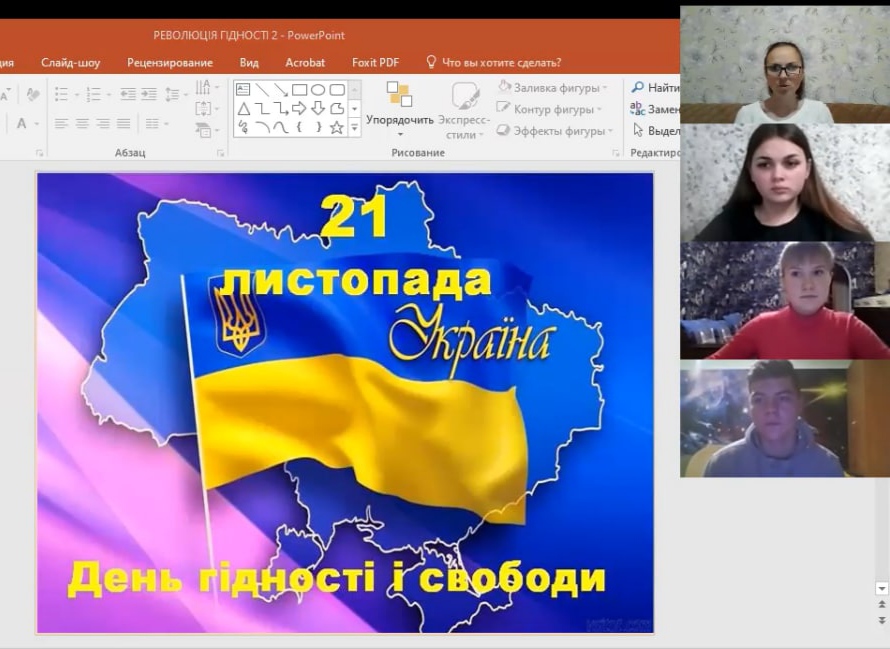
Task: Choose the text box shape icon
Action: [x=243, y=90]
